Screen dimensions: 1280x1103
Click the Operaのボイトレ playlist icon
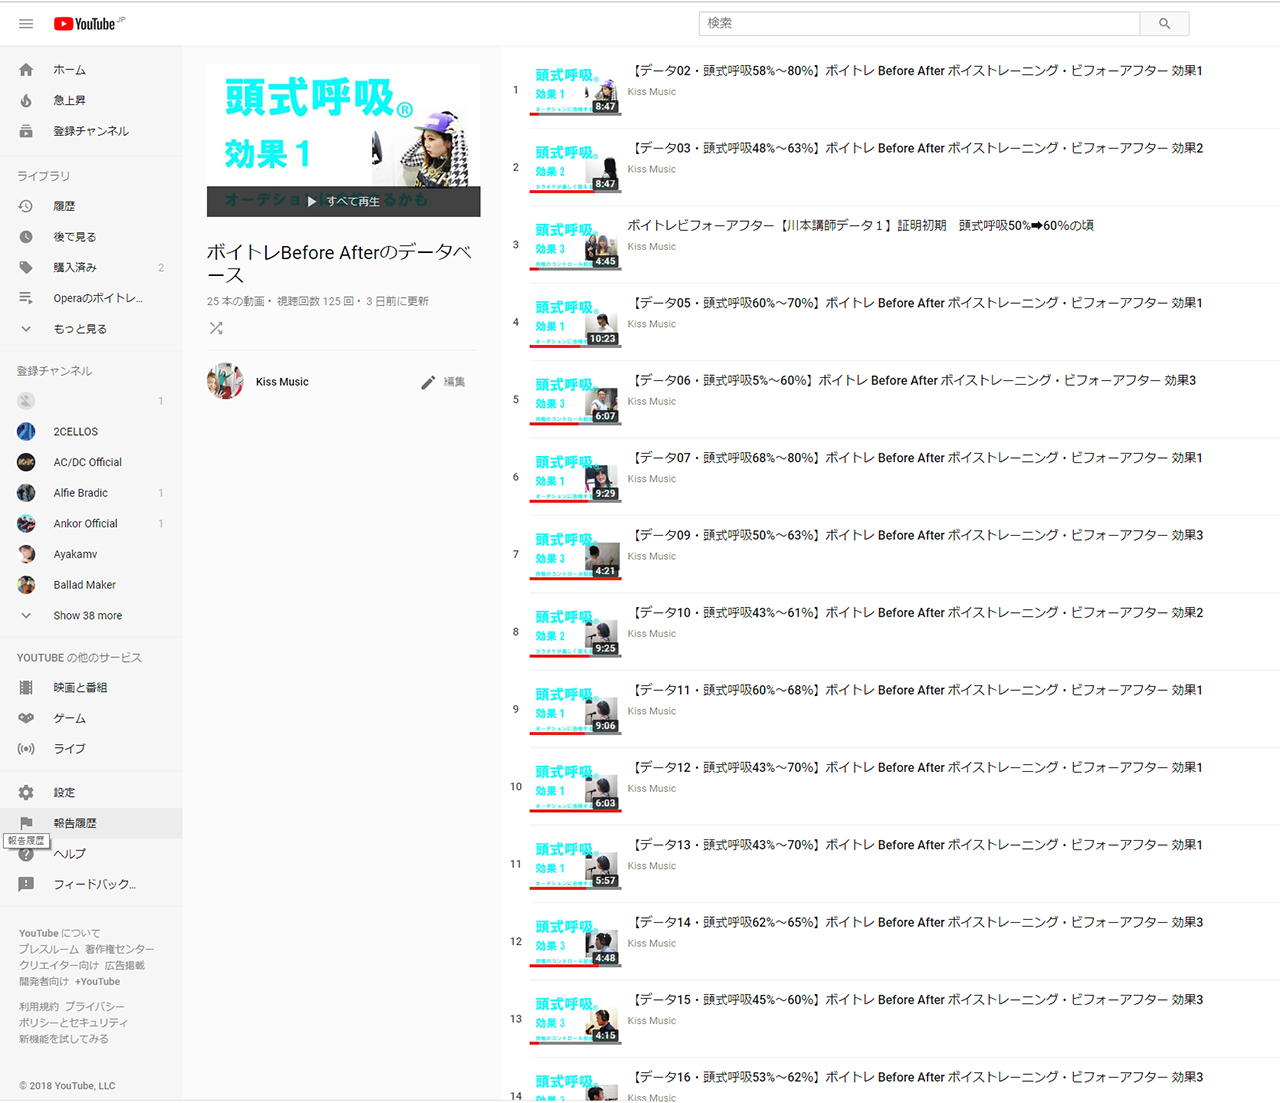(x=26, y=298)
